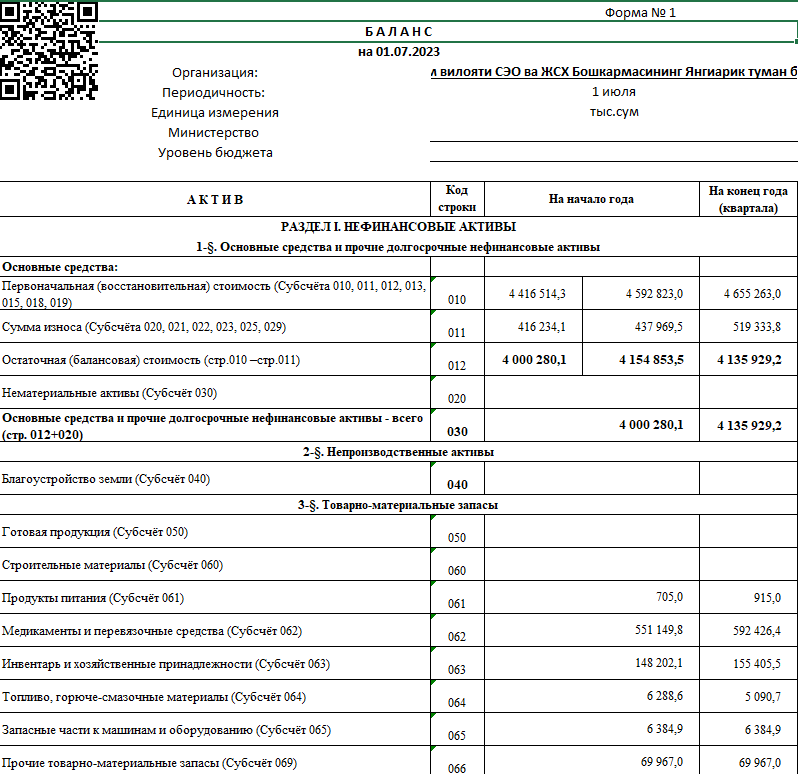This screenshot has width=798, height=774.
Task: Select the 'Организация:' label
Action: point(215,73)
